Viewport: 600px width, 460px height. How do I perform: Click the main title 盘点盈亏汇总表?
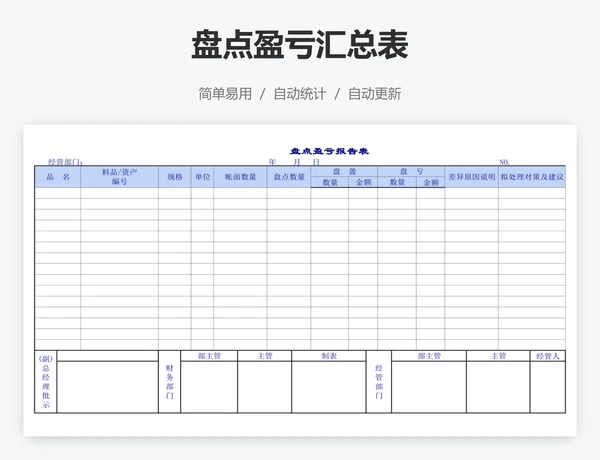[x=300, y=45]
